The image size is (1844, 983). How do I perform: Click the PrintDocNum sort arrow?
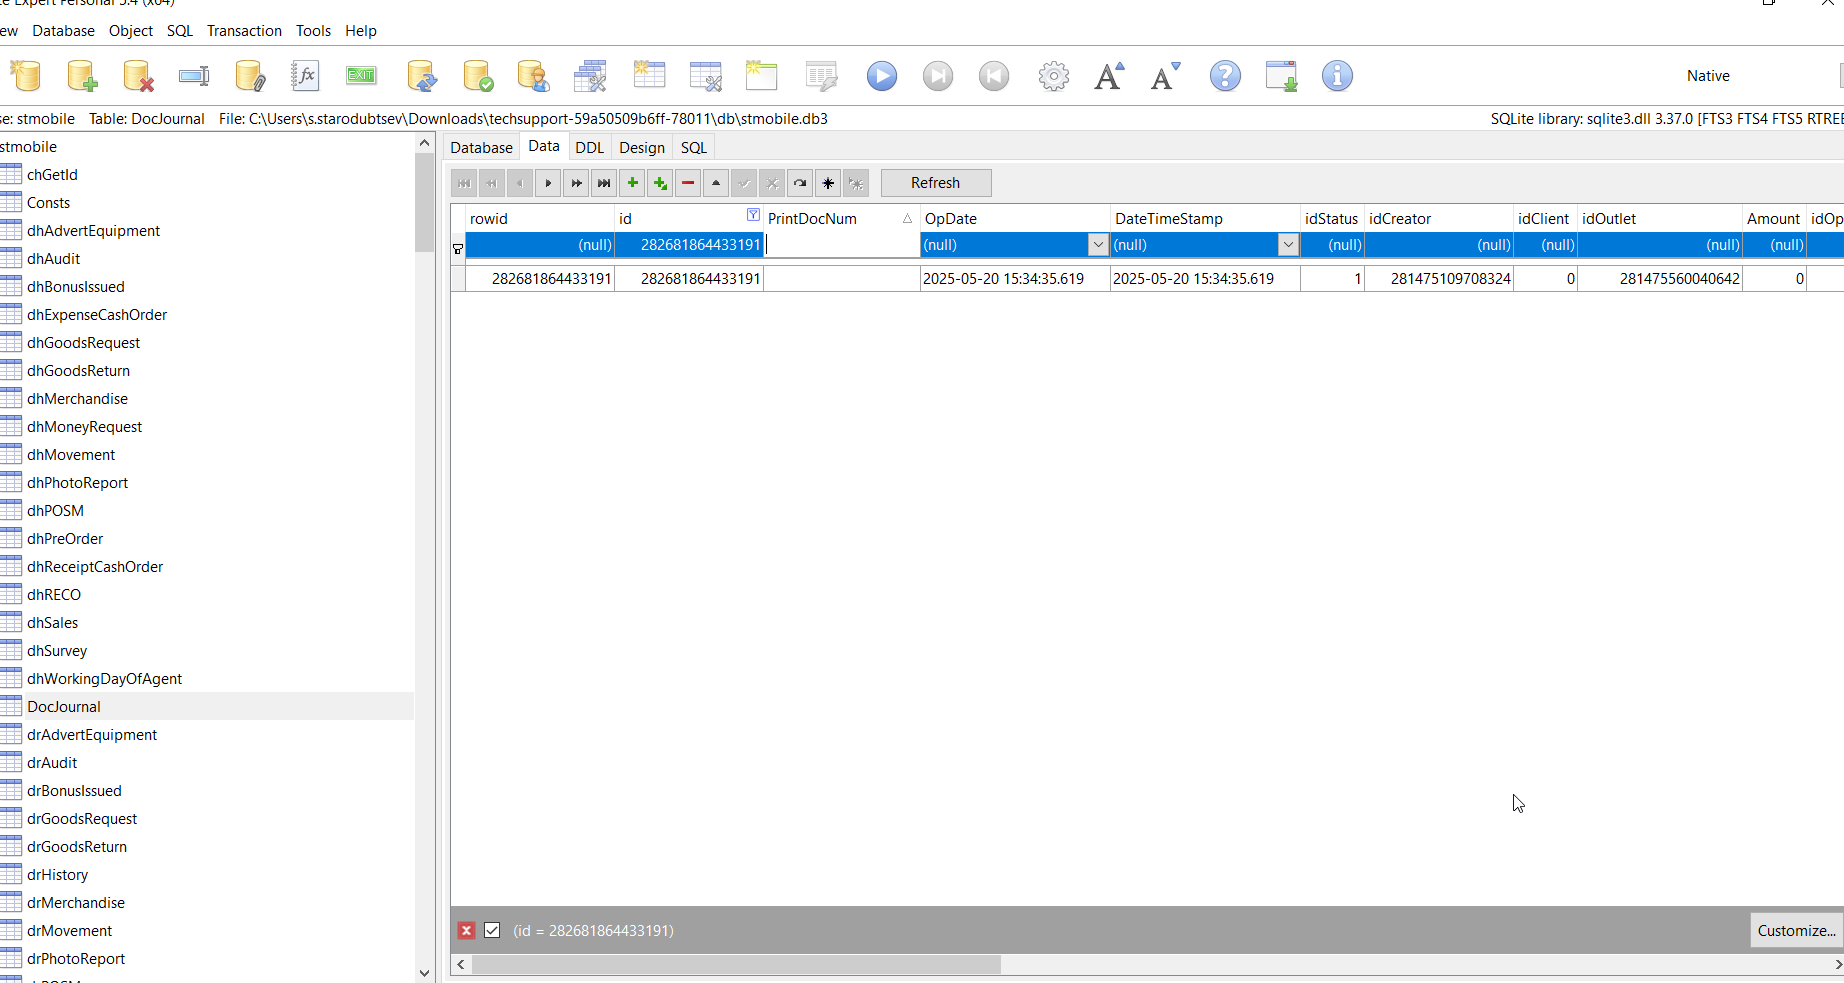coord(907,218)
